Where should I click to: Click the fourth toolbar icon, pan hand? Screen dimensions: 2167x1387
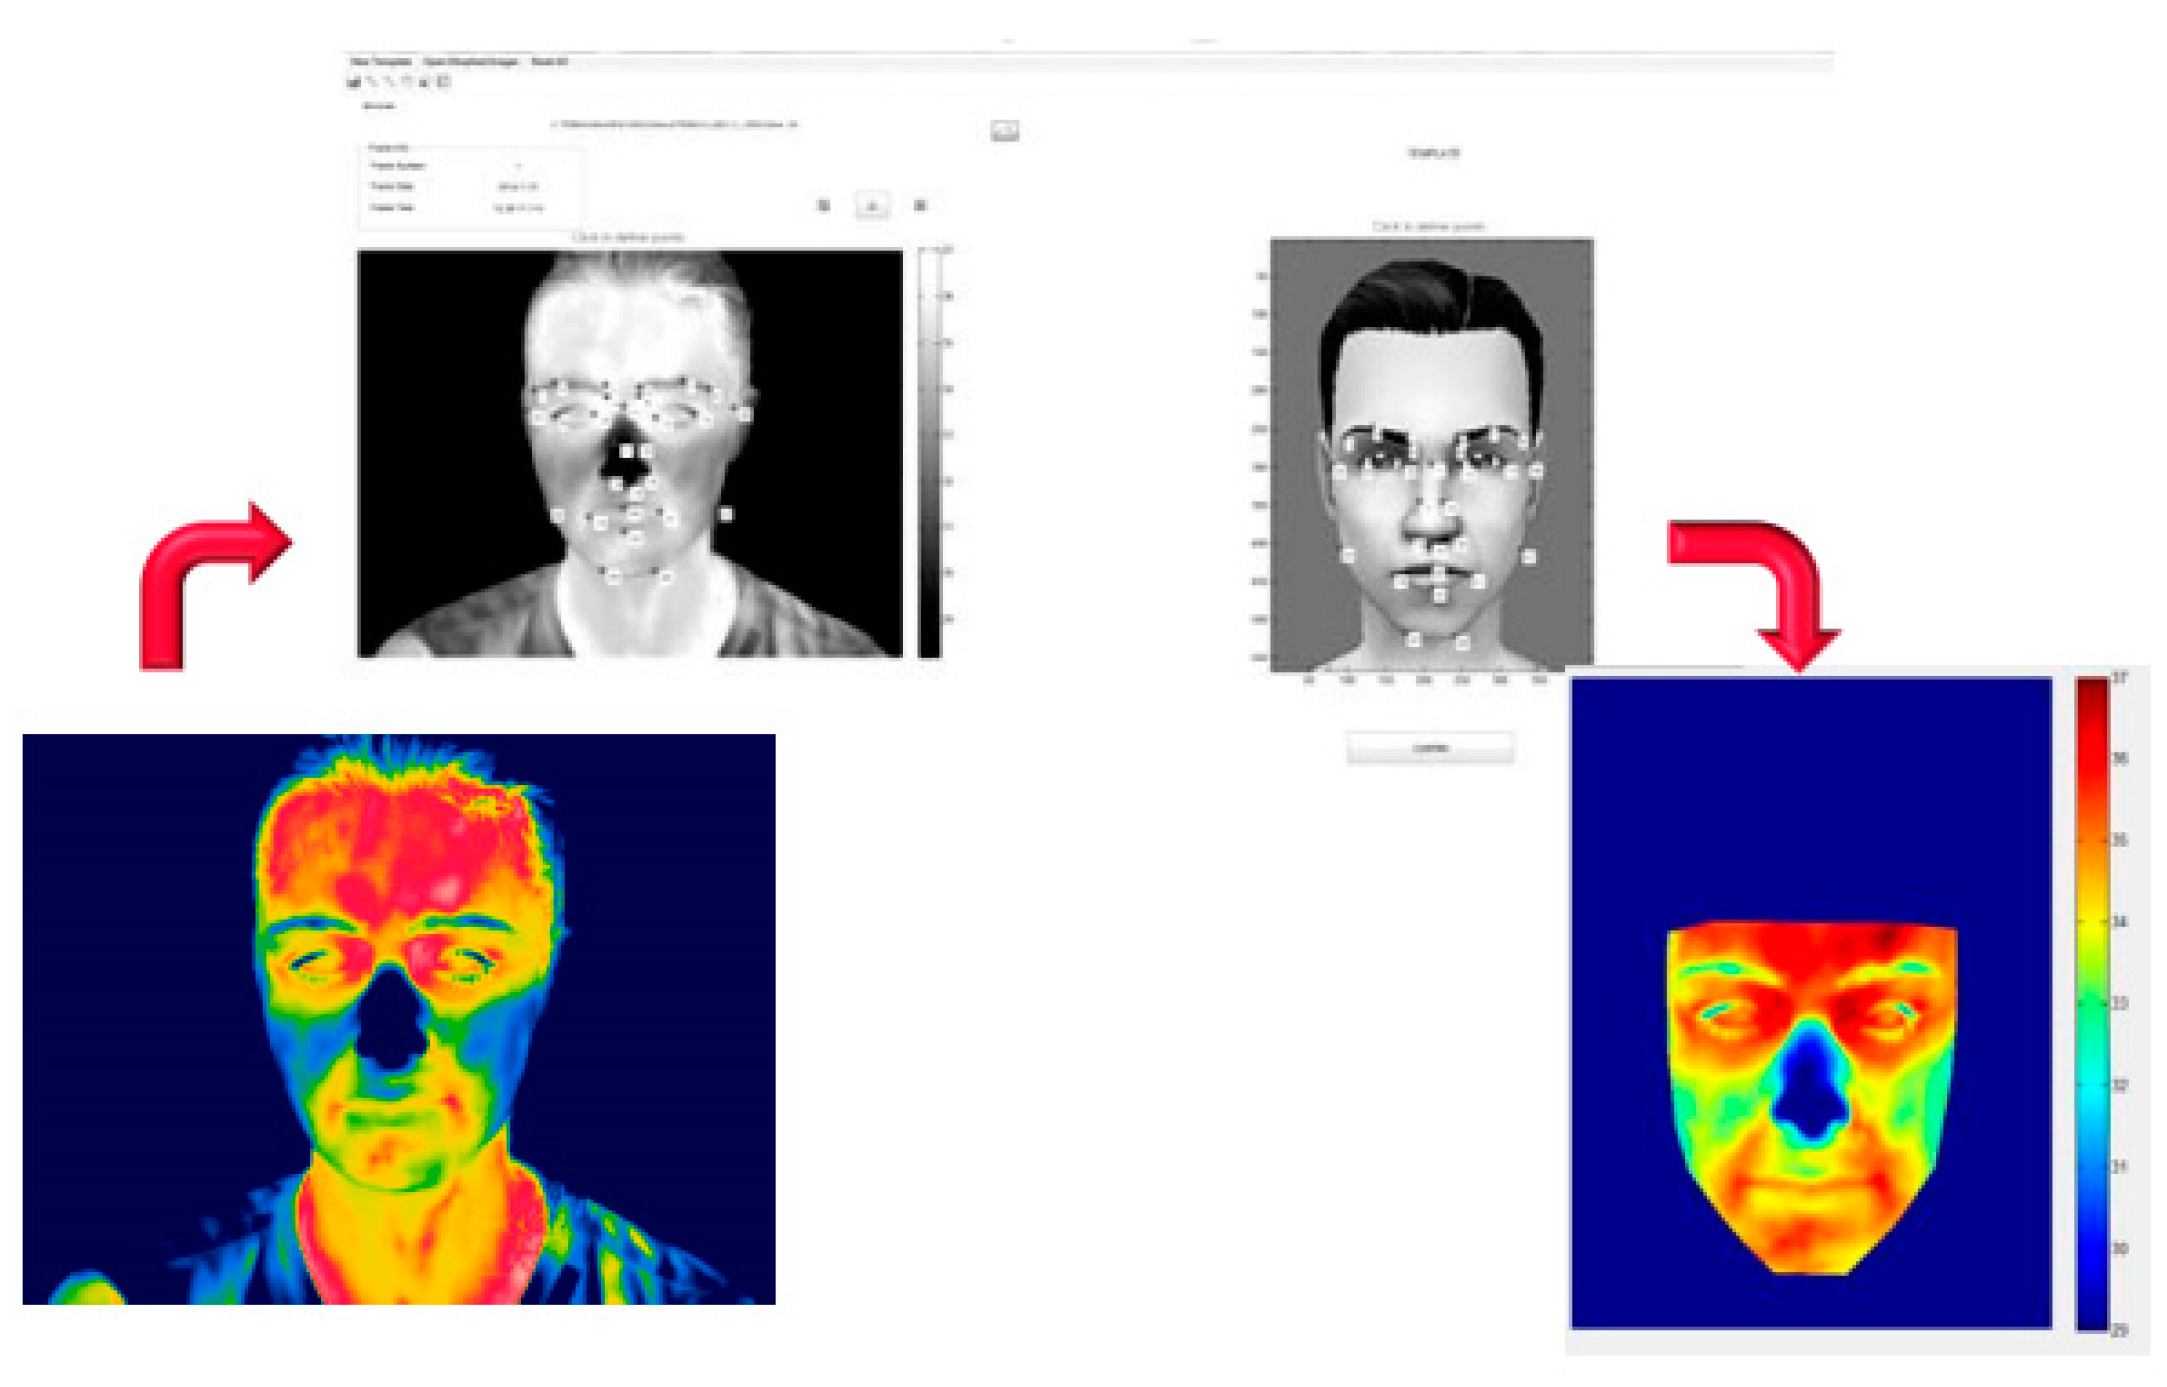point(407,82)
